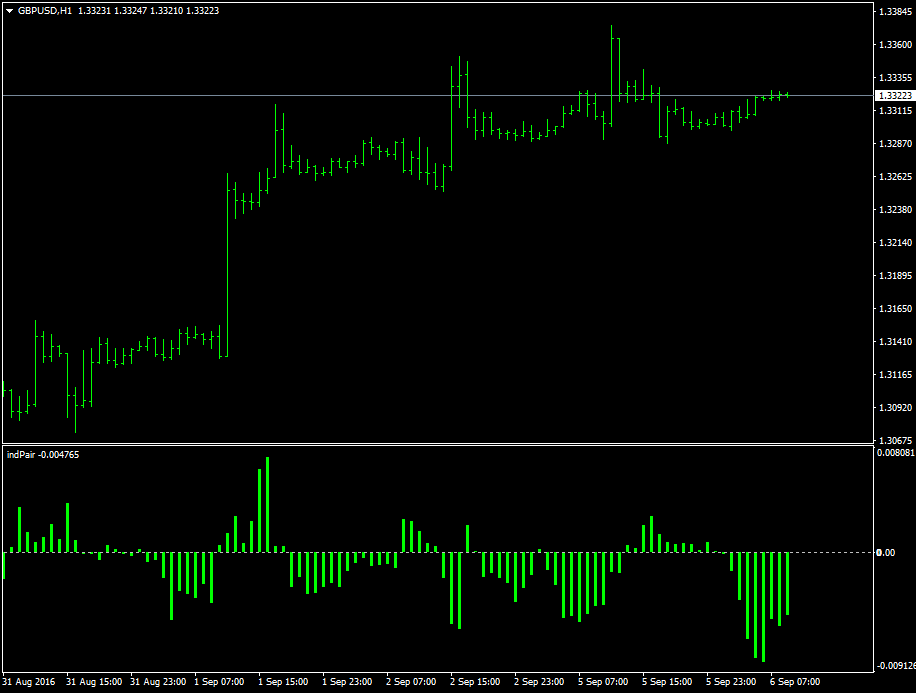The image size is (916, 693).
Task: Select the 31 Aug 23:00 time label
Action: (x=158, y=682)
